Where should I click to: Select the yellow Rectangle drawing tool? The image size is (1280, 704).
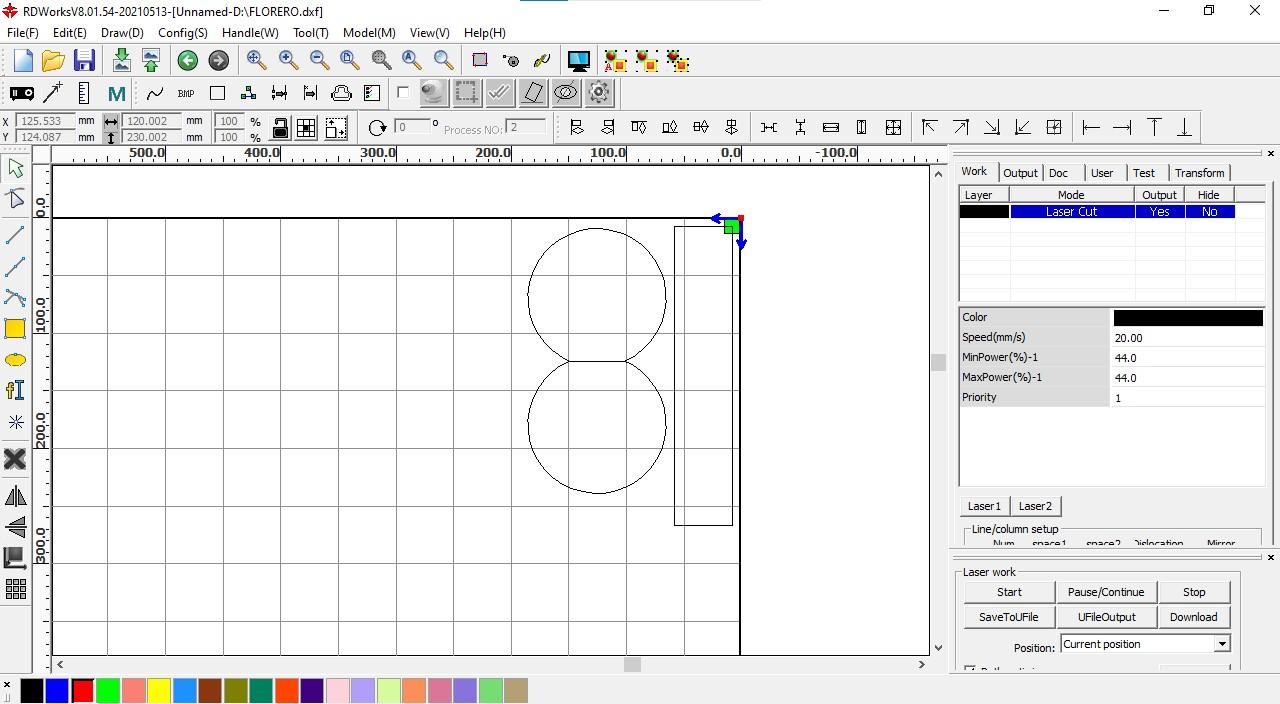point(15,329)
